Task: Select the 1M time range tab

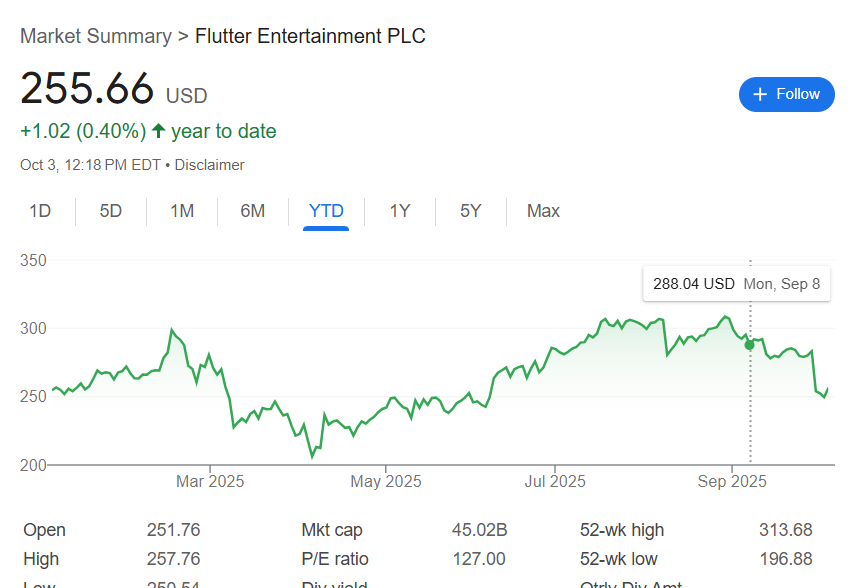Action: 182,211
